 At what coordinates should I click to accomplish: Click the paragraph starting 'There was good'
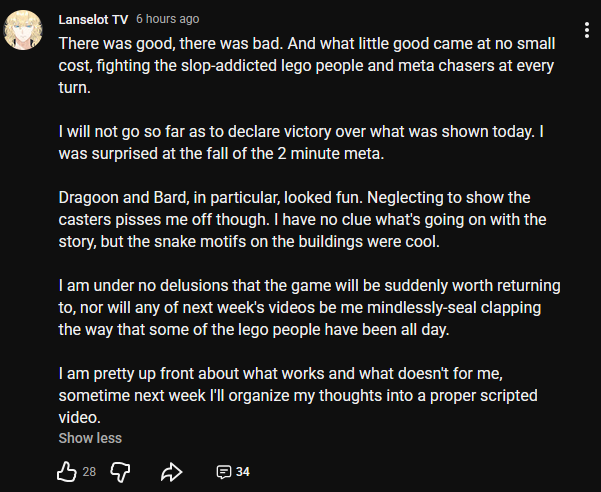pyautogui.click(x=307, y=66)
